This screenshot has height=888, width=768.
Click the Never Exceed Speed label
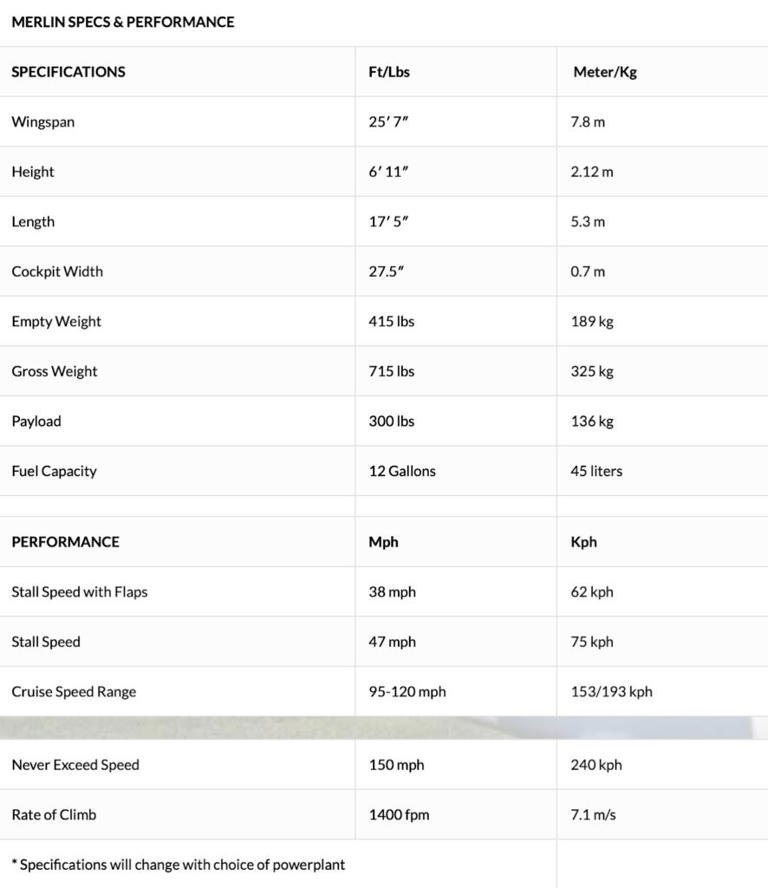click(75, 765)
